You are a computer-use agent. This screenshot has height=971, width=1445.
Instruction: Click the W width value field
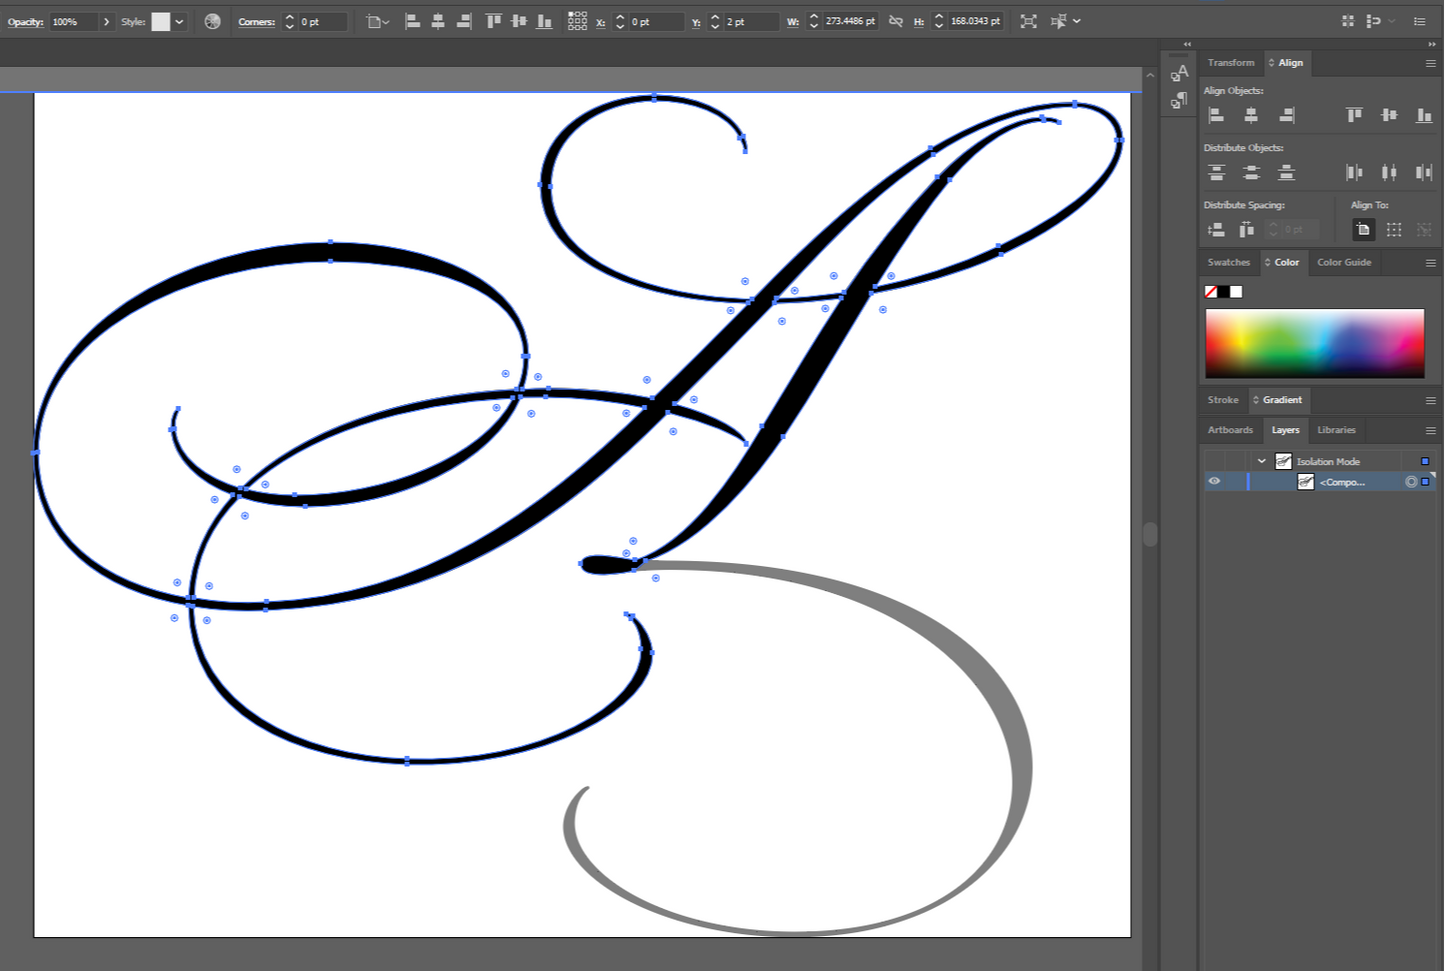click(x=850, y=21)
